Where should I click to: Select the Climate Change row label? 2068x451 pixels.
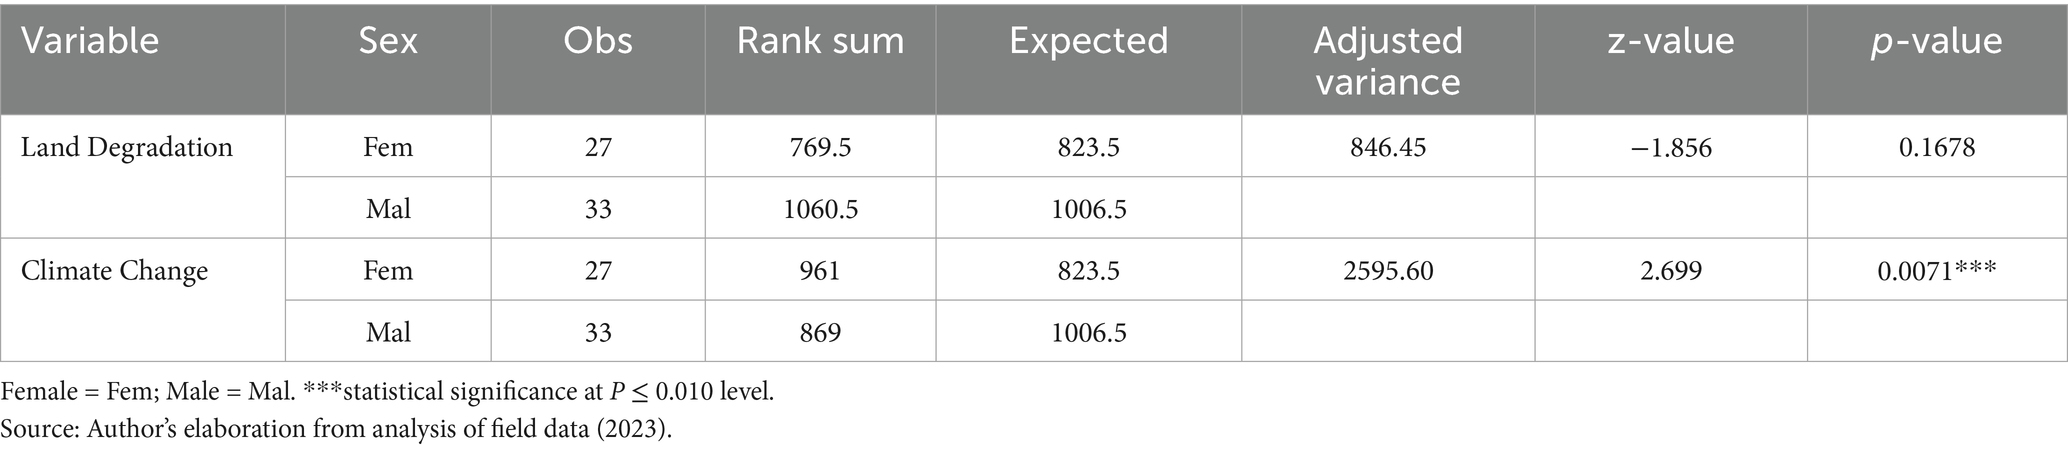[114, 271]
